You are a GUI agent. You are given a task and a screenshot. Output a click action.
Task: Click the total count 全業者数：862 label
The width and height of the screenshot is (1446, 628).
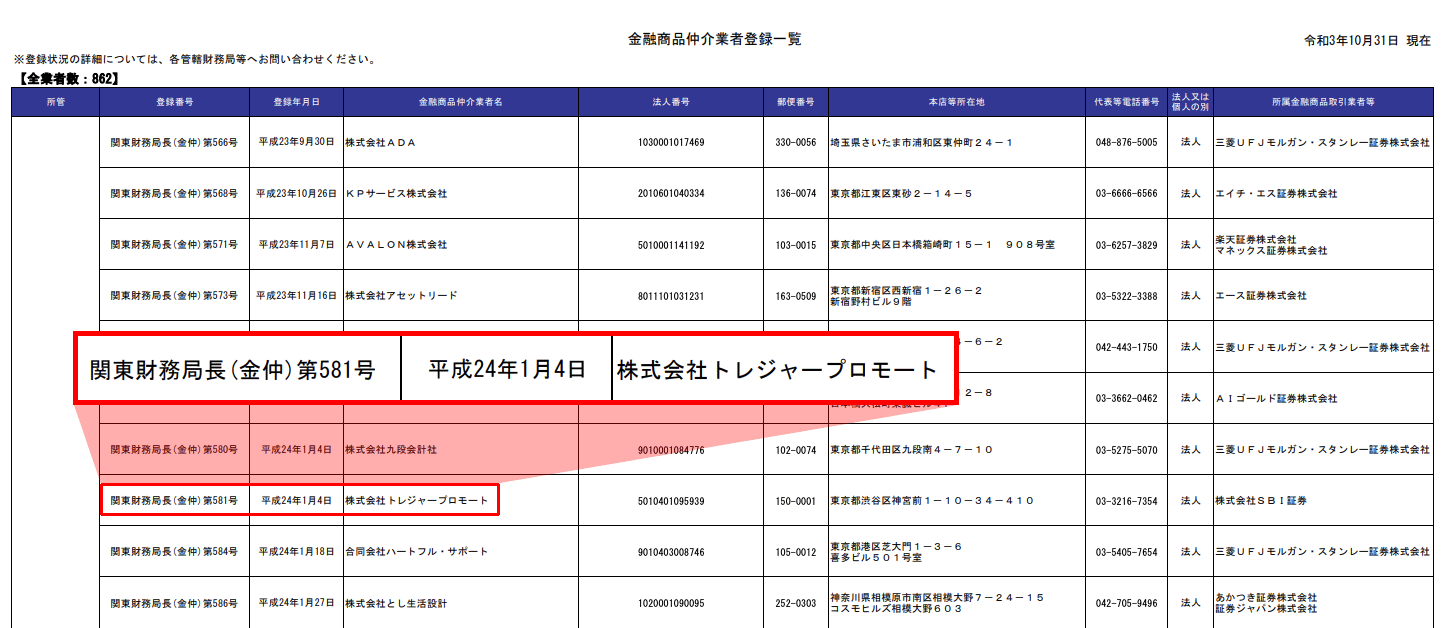pyautogui.click(x=69, y=78)
